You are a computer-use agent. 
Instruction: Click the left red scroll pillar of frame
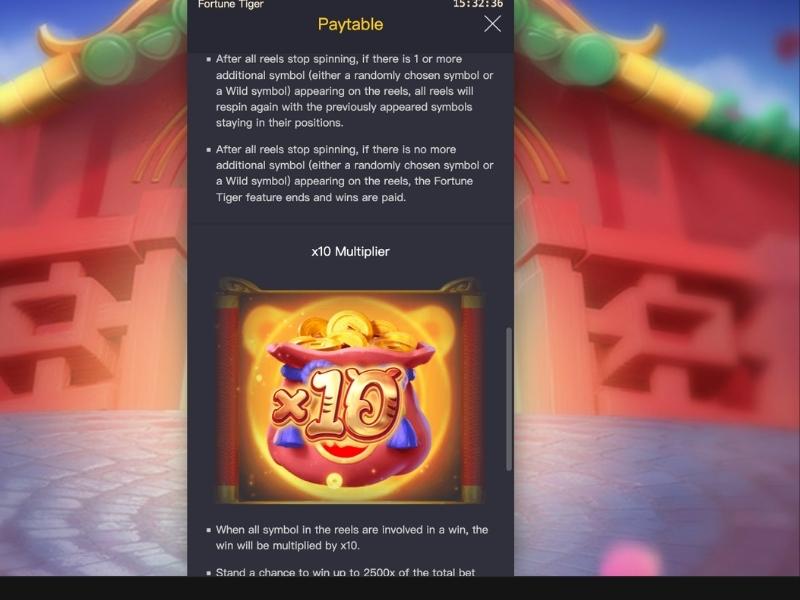(229, 393)
